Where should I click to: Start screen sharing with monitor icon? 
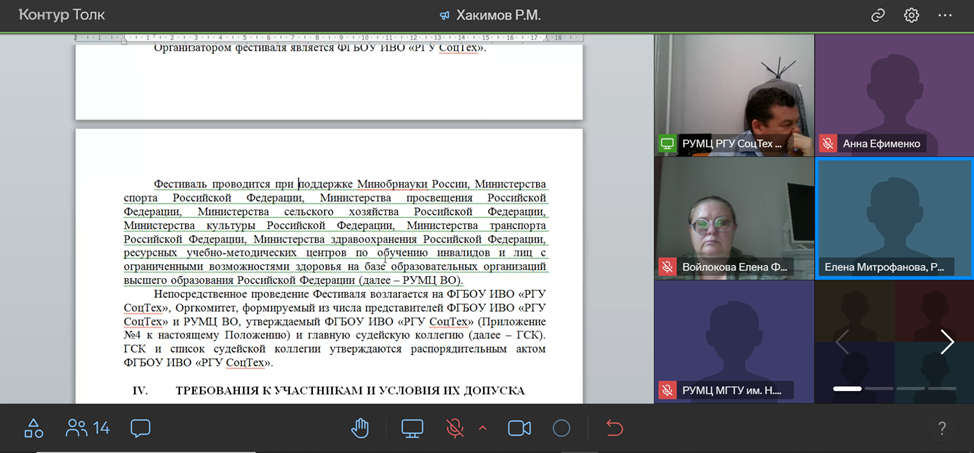(x=412, y=428)
